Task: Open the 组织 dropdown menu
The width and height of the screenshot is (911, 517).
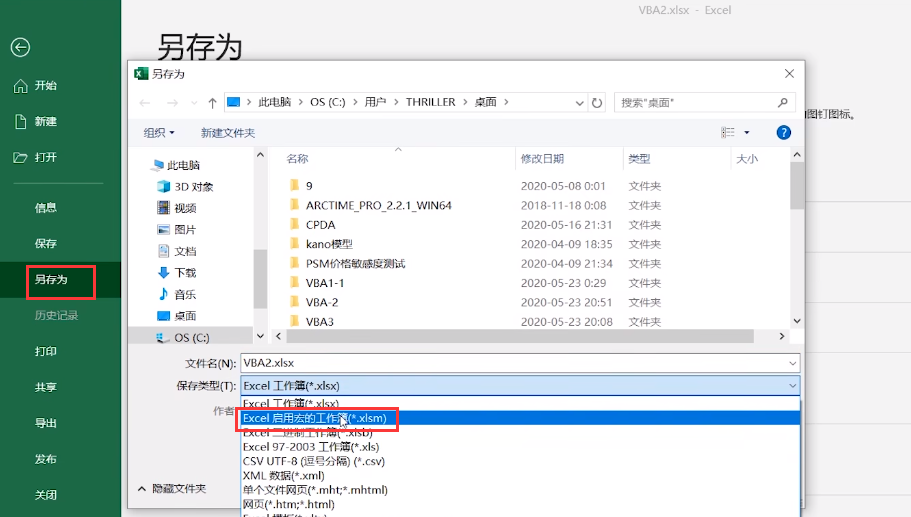Action: click(x=159, y=132)
